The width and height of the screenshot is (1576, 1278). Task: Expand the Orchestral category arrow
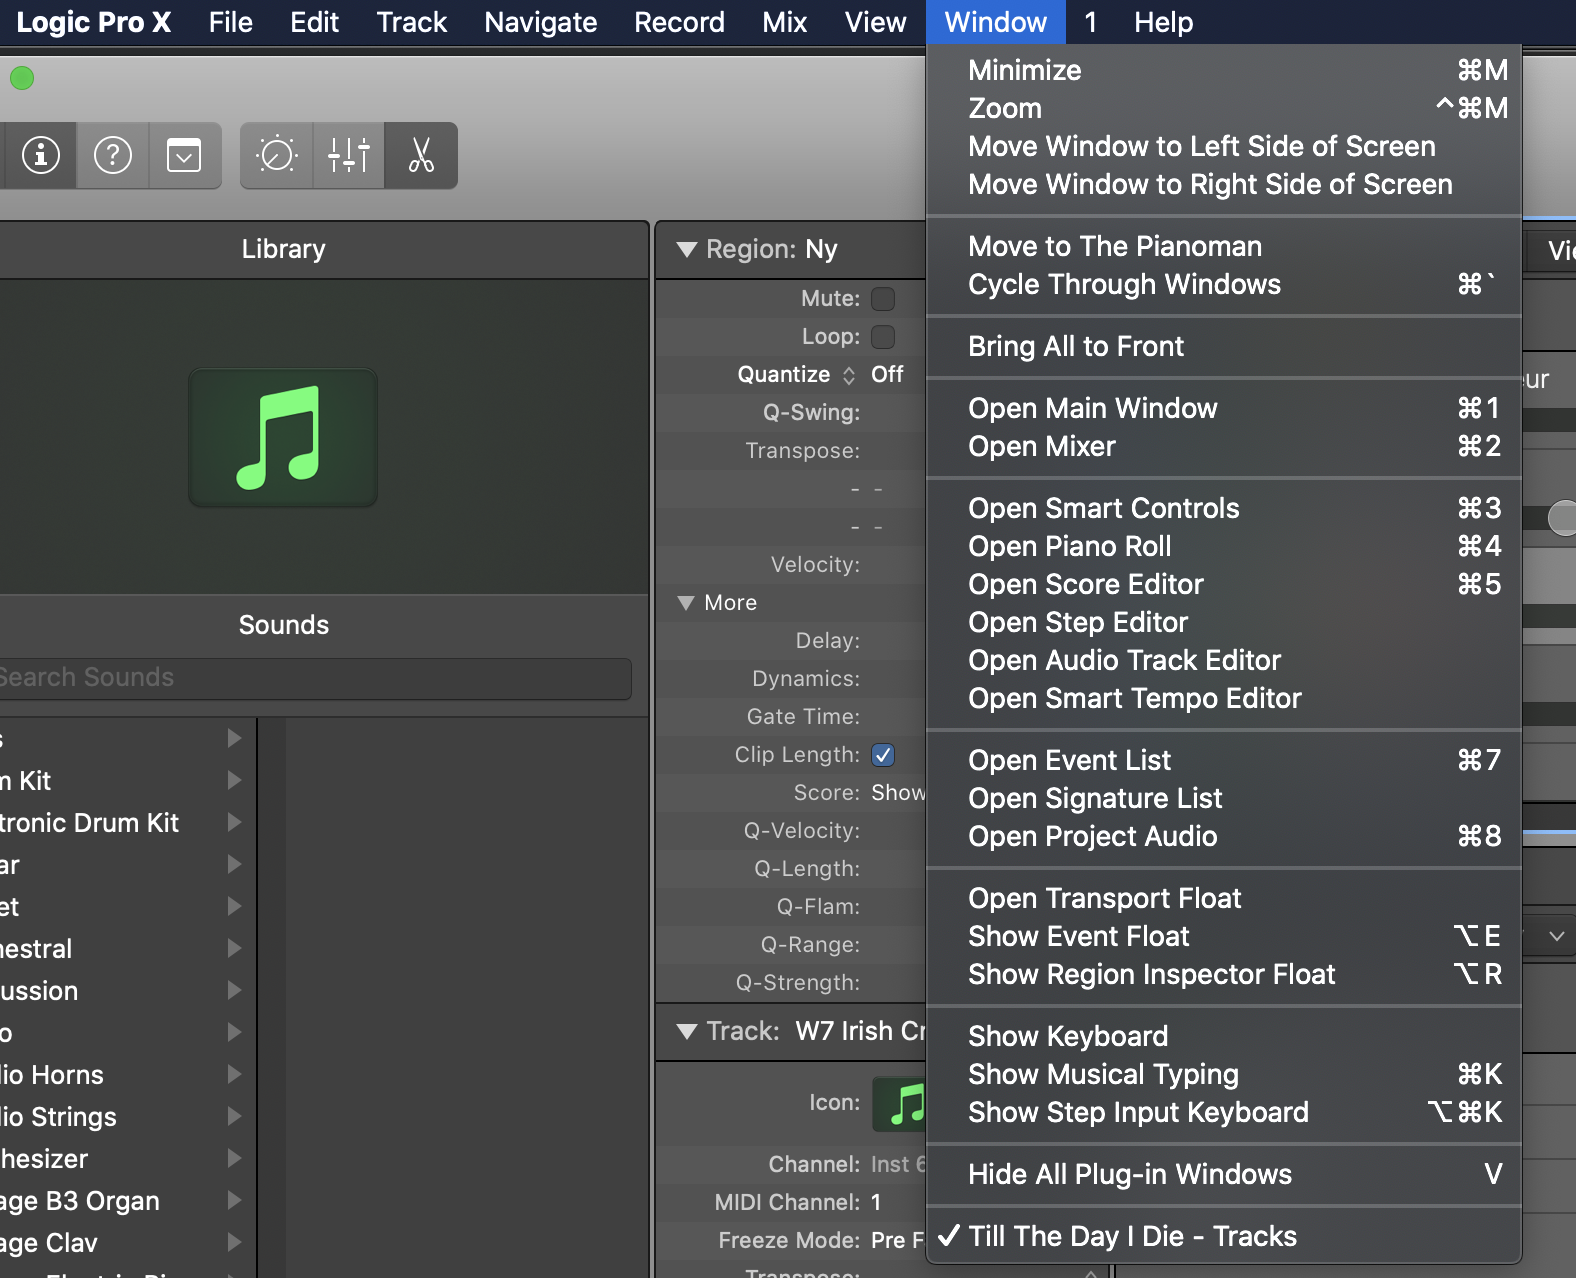pyautogui.click(x=234, y=948)
